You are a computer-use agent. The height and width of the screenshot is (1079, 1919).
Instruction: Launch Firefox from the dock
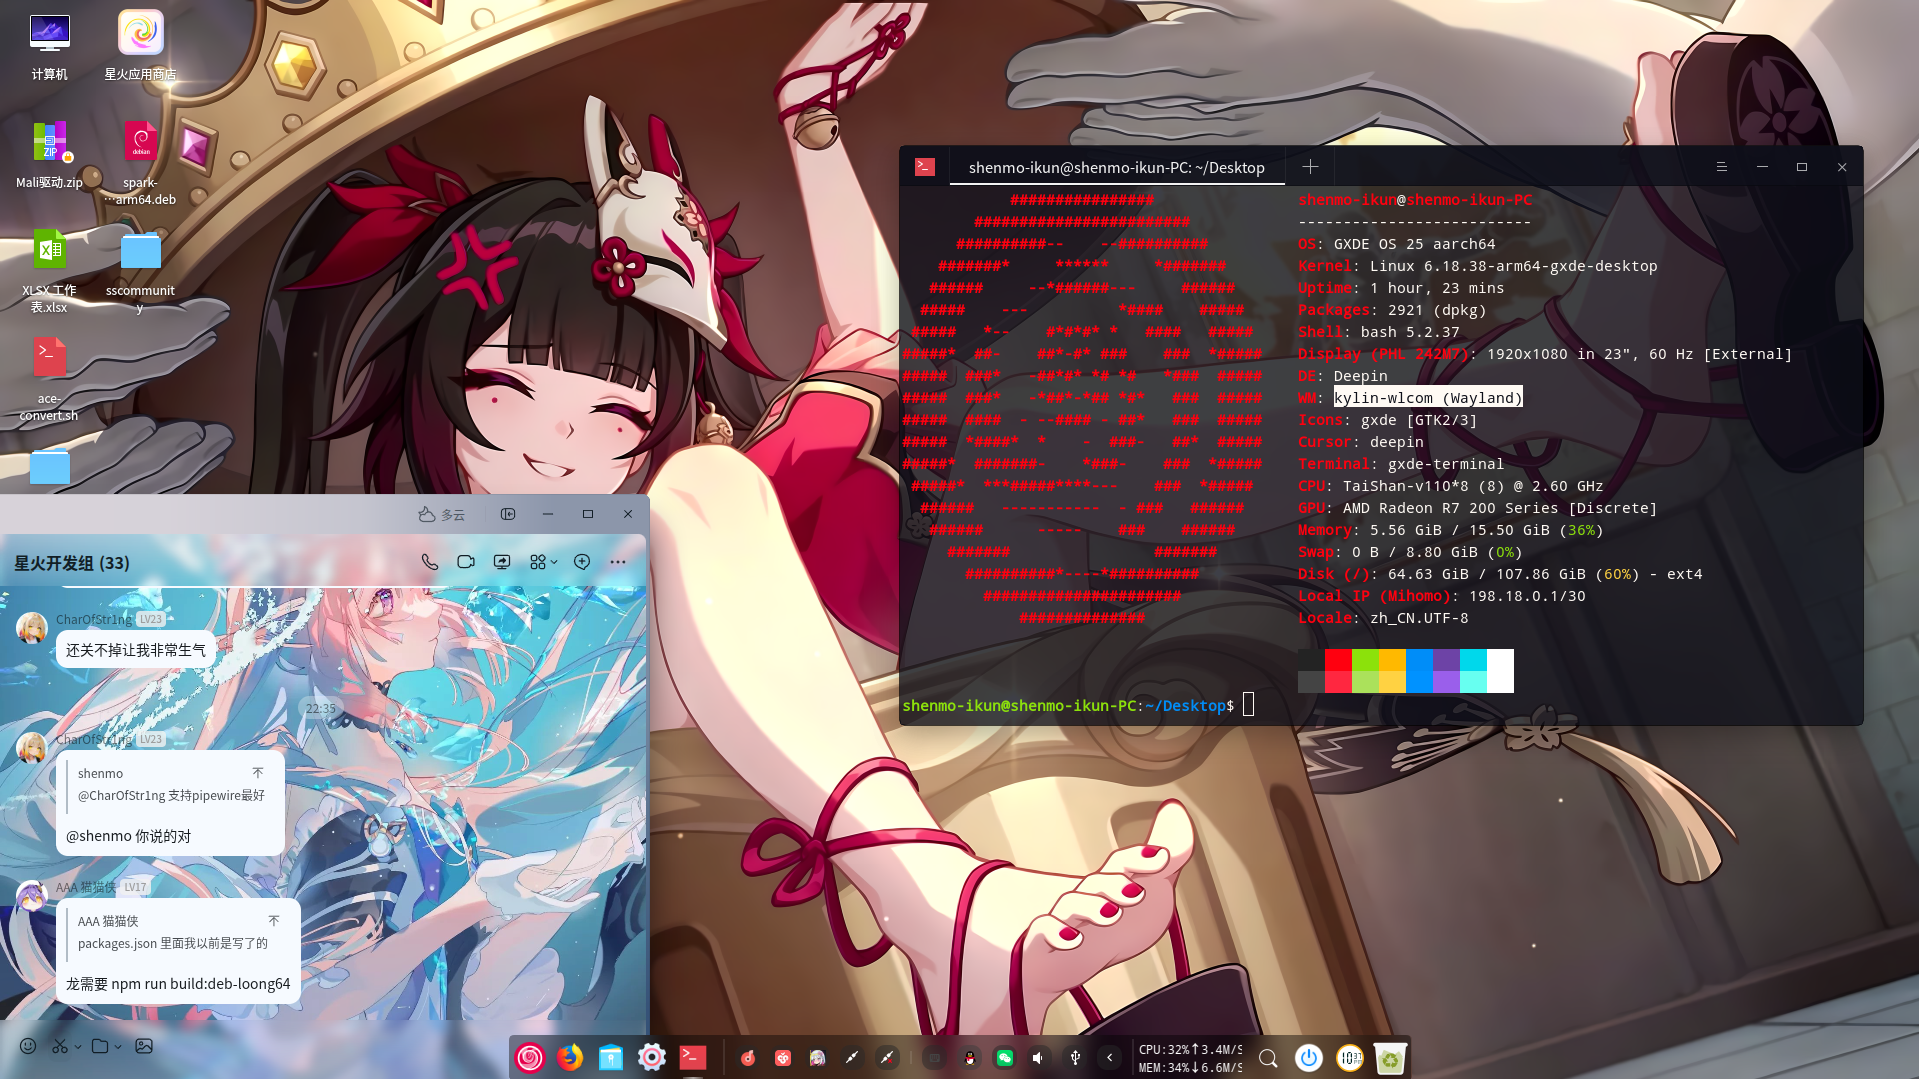click(570, 1057)
